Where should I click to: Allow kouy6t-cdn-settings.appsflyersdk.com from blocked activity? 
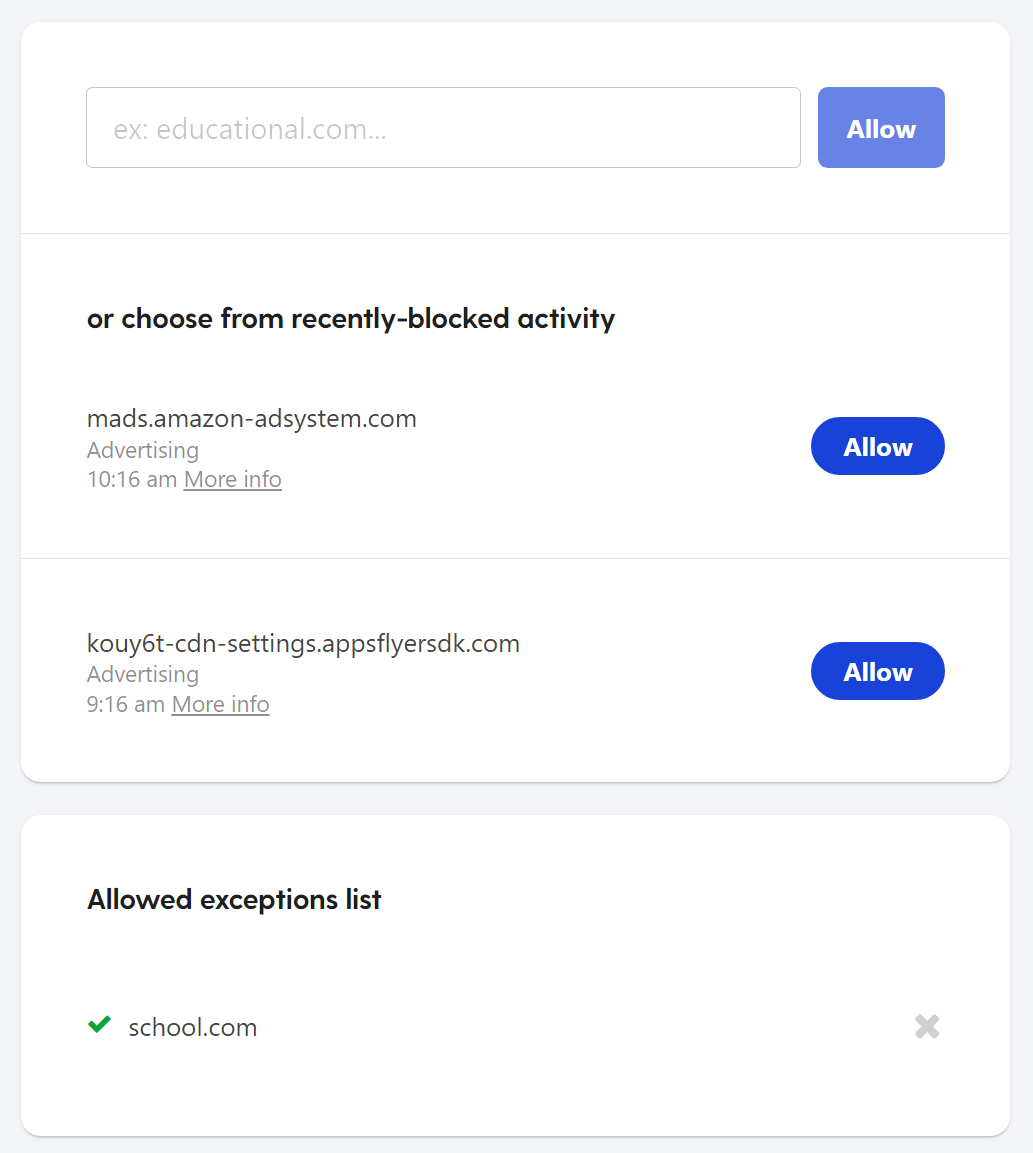pos(877,671)
